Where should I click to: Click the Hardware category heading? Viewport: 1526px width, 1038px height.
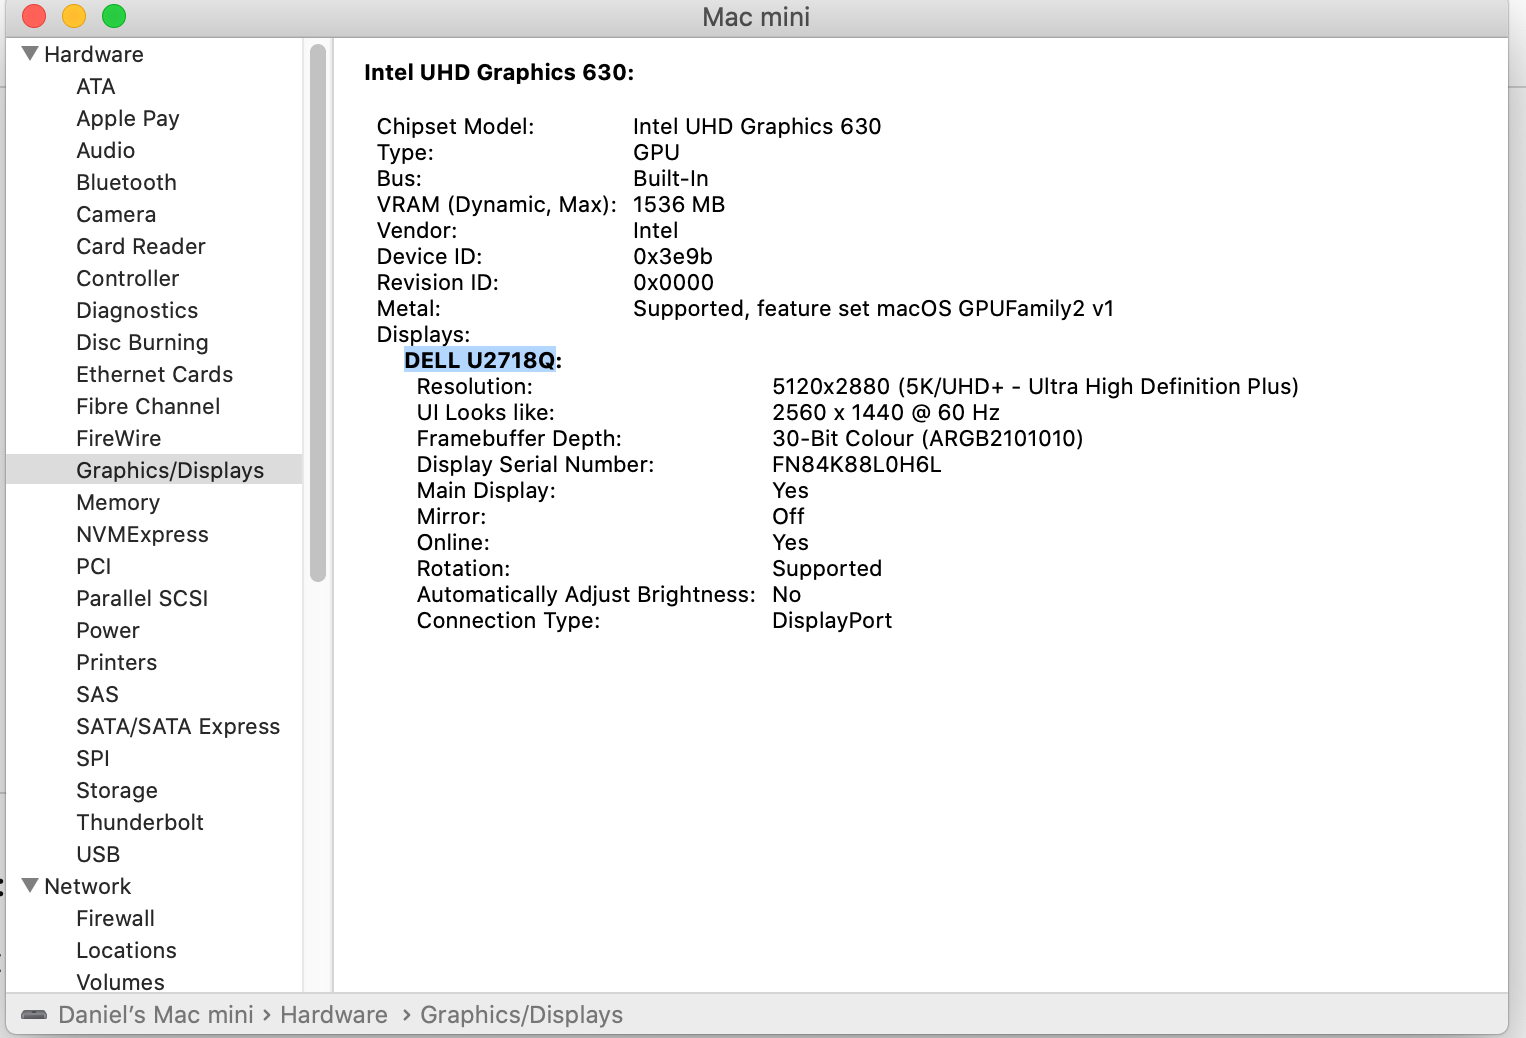click(x=94, y=54)
